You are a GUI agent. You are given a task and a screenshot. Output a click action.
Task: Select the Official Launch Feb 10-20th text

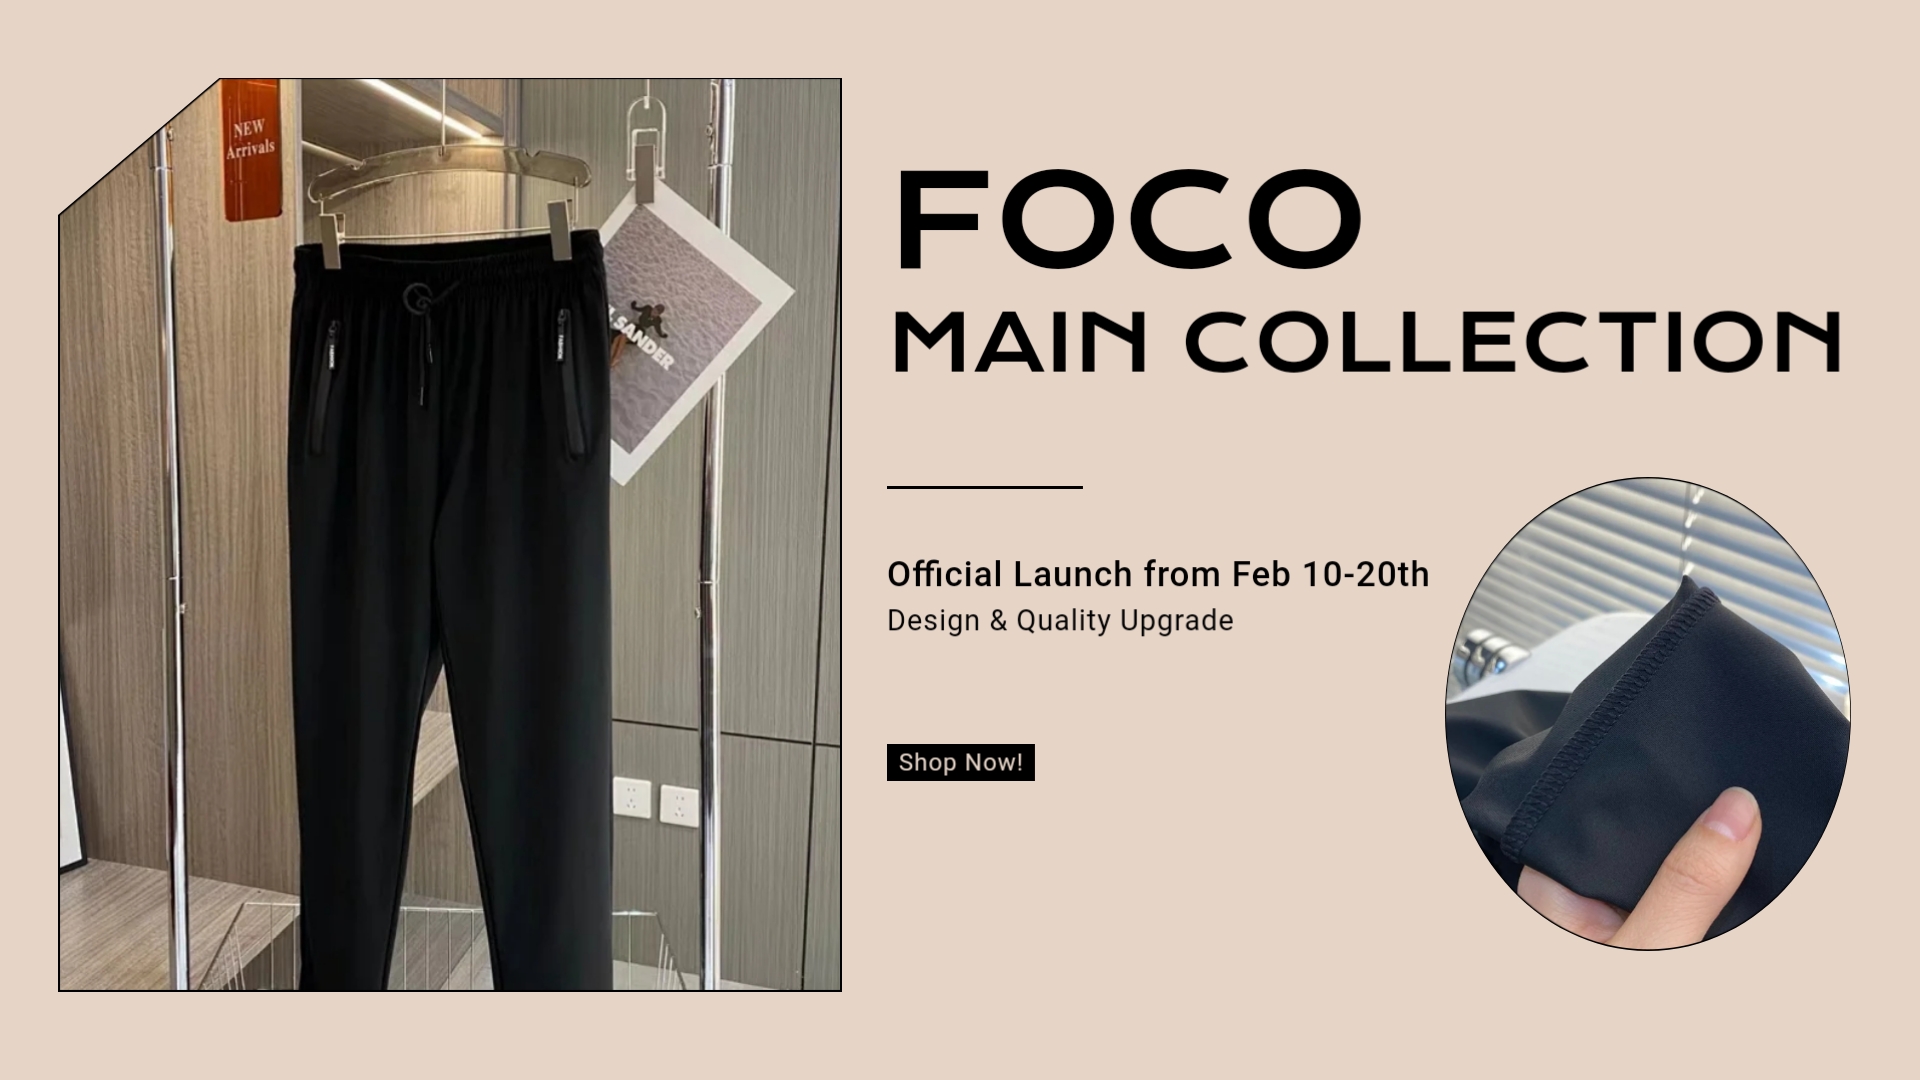1158,574
